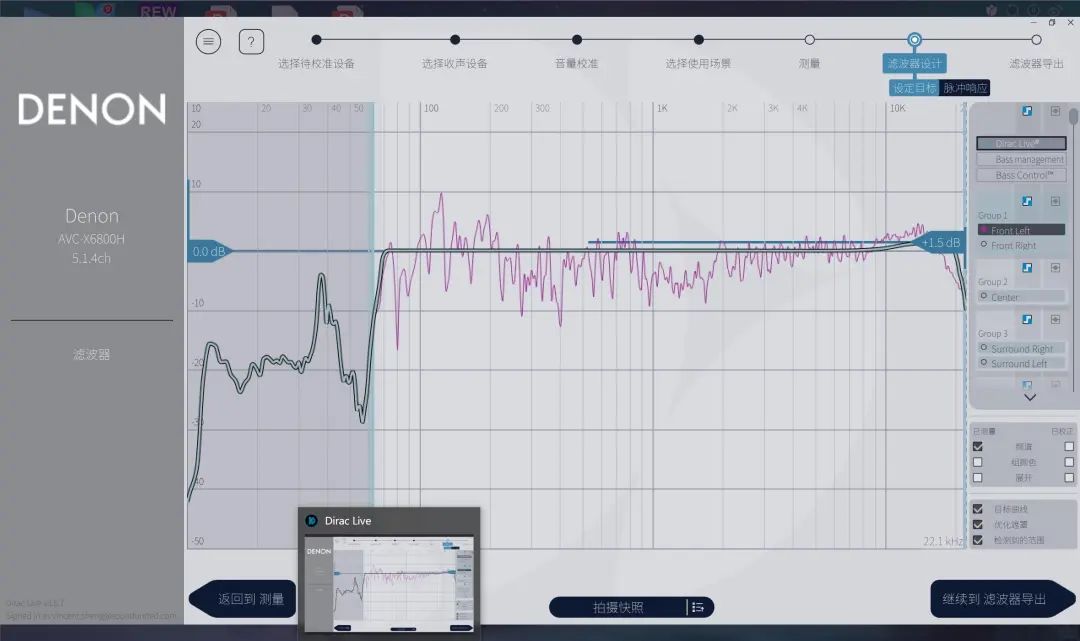Click Group 2 blue target curve icon
Viewport: 1080px width, 641px height.
pos(1027,268)
